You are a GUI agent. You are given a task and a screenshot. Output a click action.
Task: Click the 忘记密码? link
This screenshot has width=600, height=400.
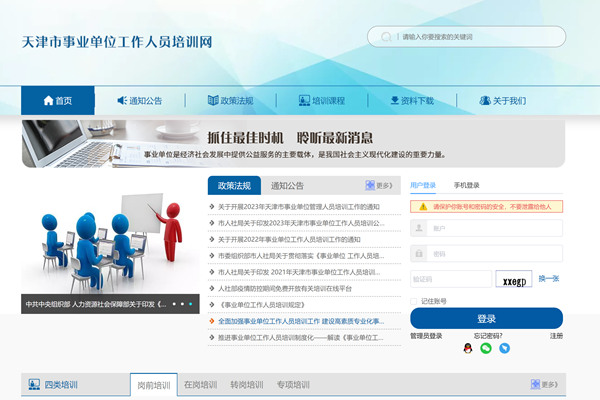coord(488,336)
